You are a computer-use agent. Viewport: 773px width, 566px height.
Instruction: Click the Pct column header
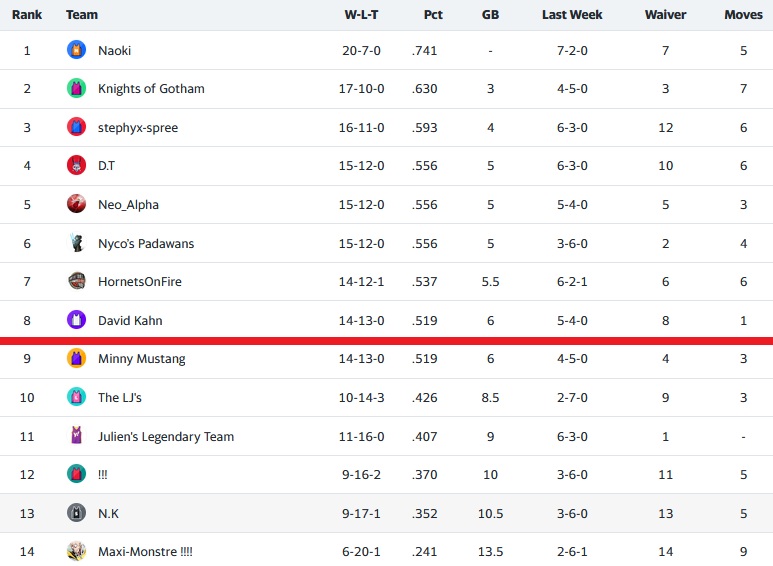[x=432, y=15]
